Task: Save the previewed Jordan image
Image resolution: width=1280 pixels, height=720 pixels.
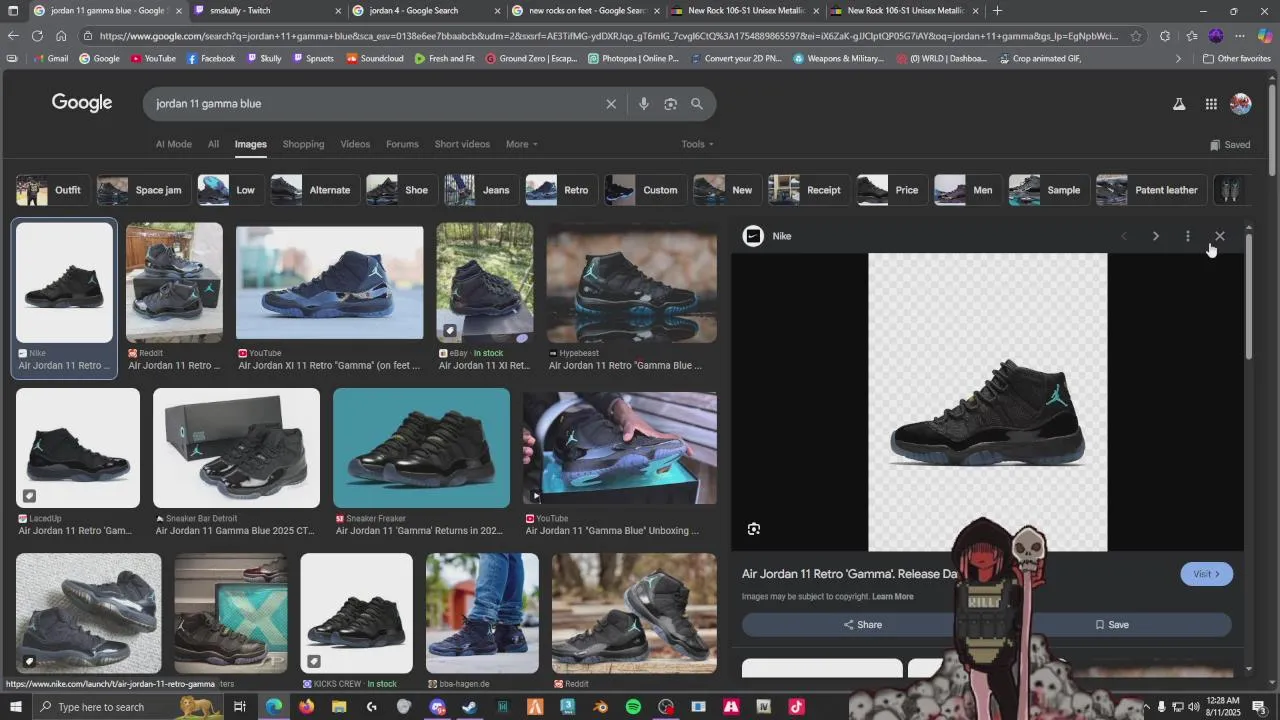Action: pos(1111,625)
